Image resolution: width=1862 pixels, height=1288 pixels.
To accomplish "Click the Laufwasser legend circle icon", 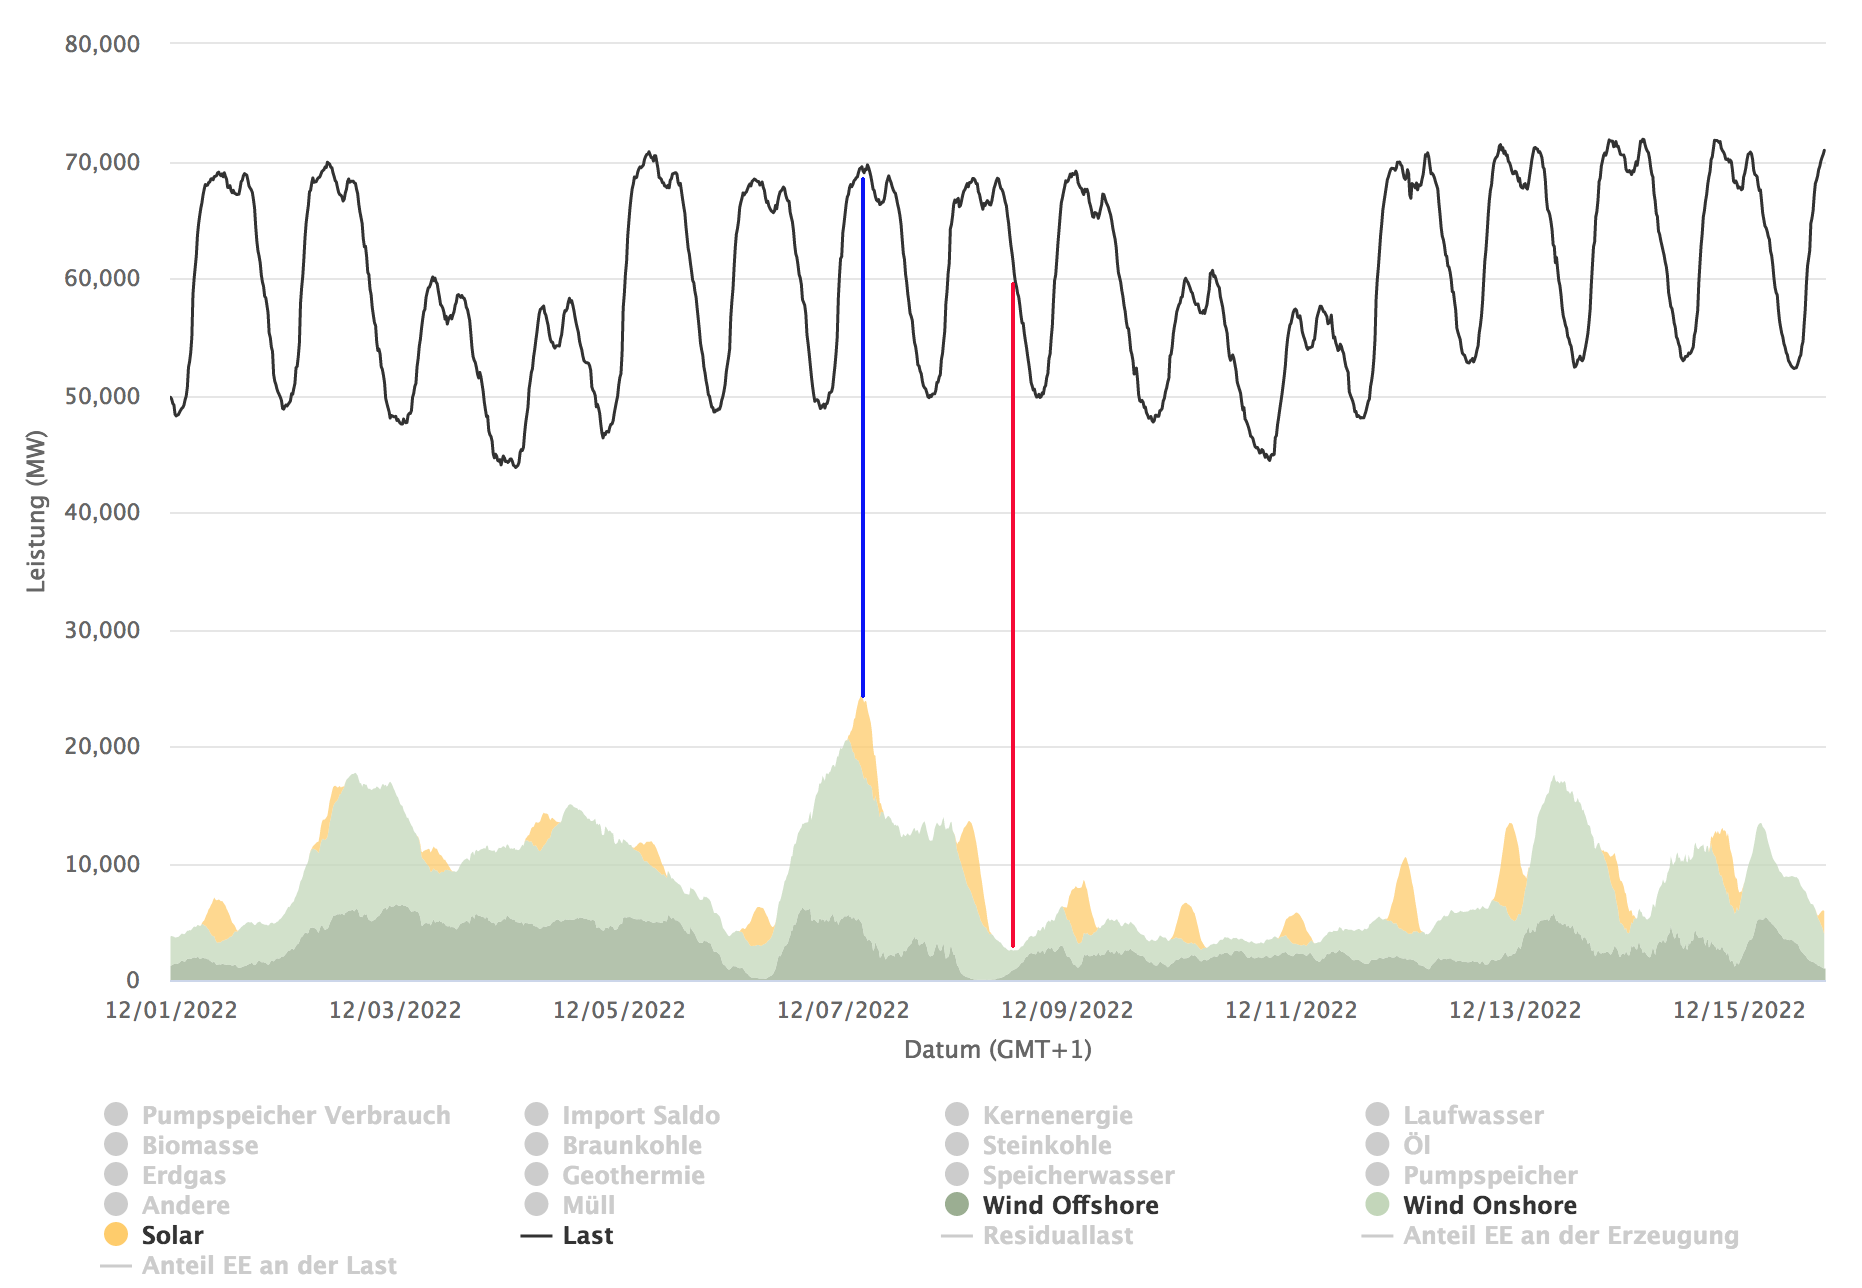I will pyautogui.click(x=1377, y=1114).
